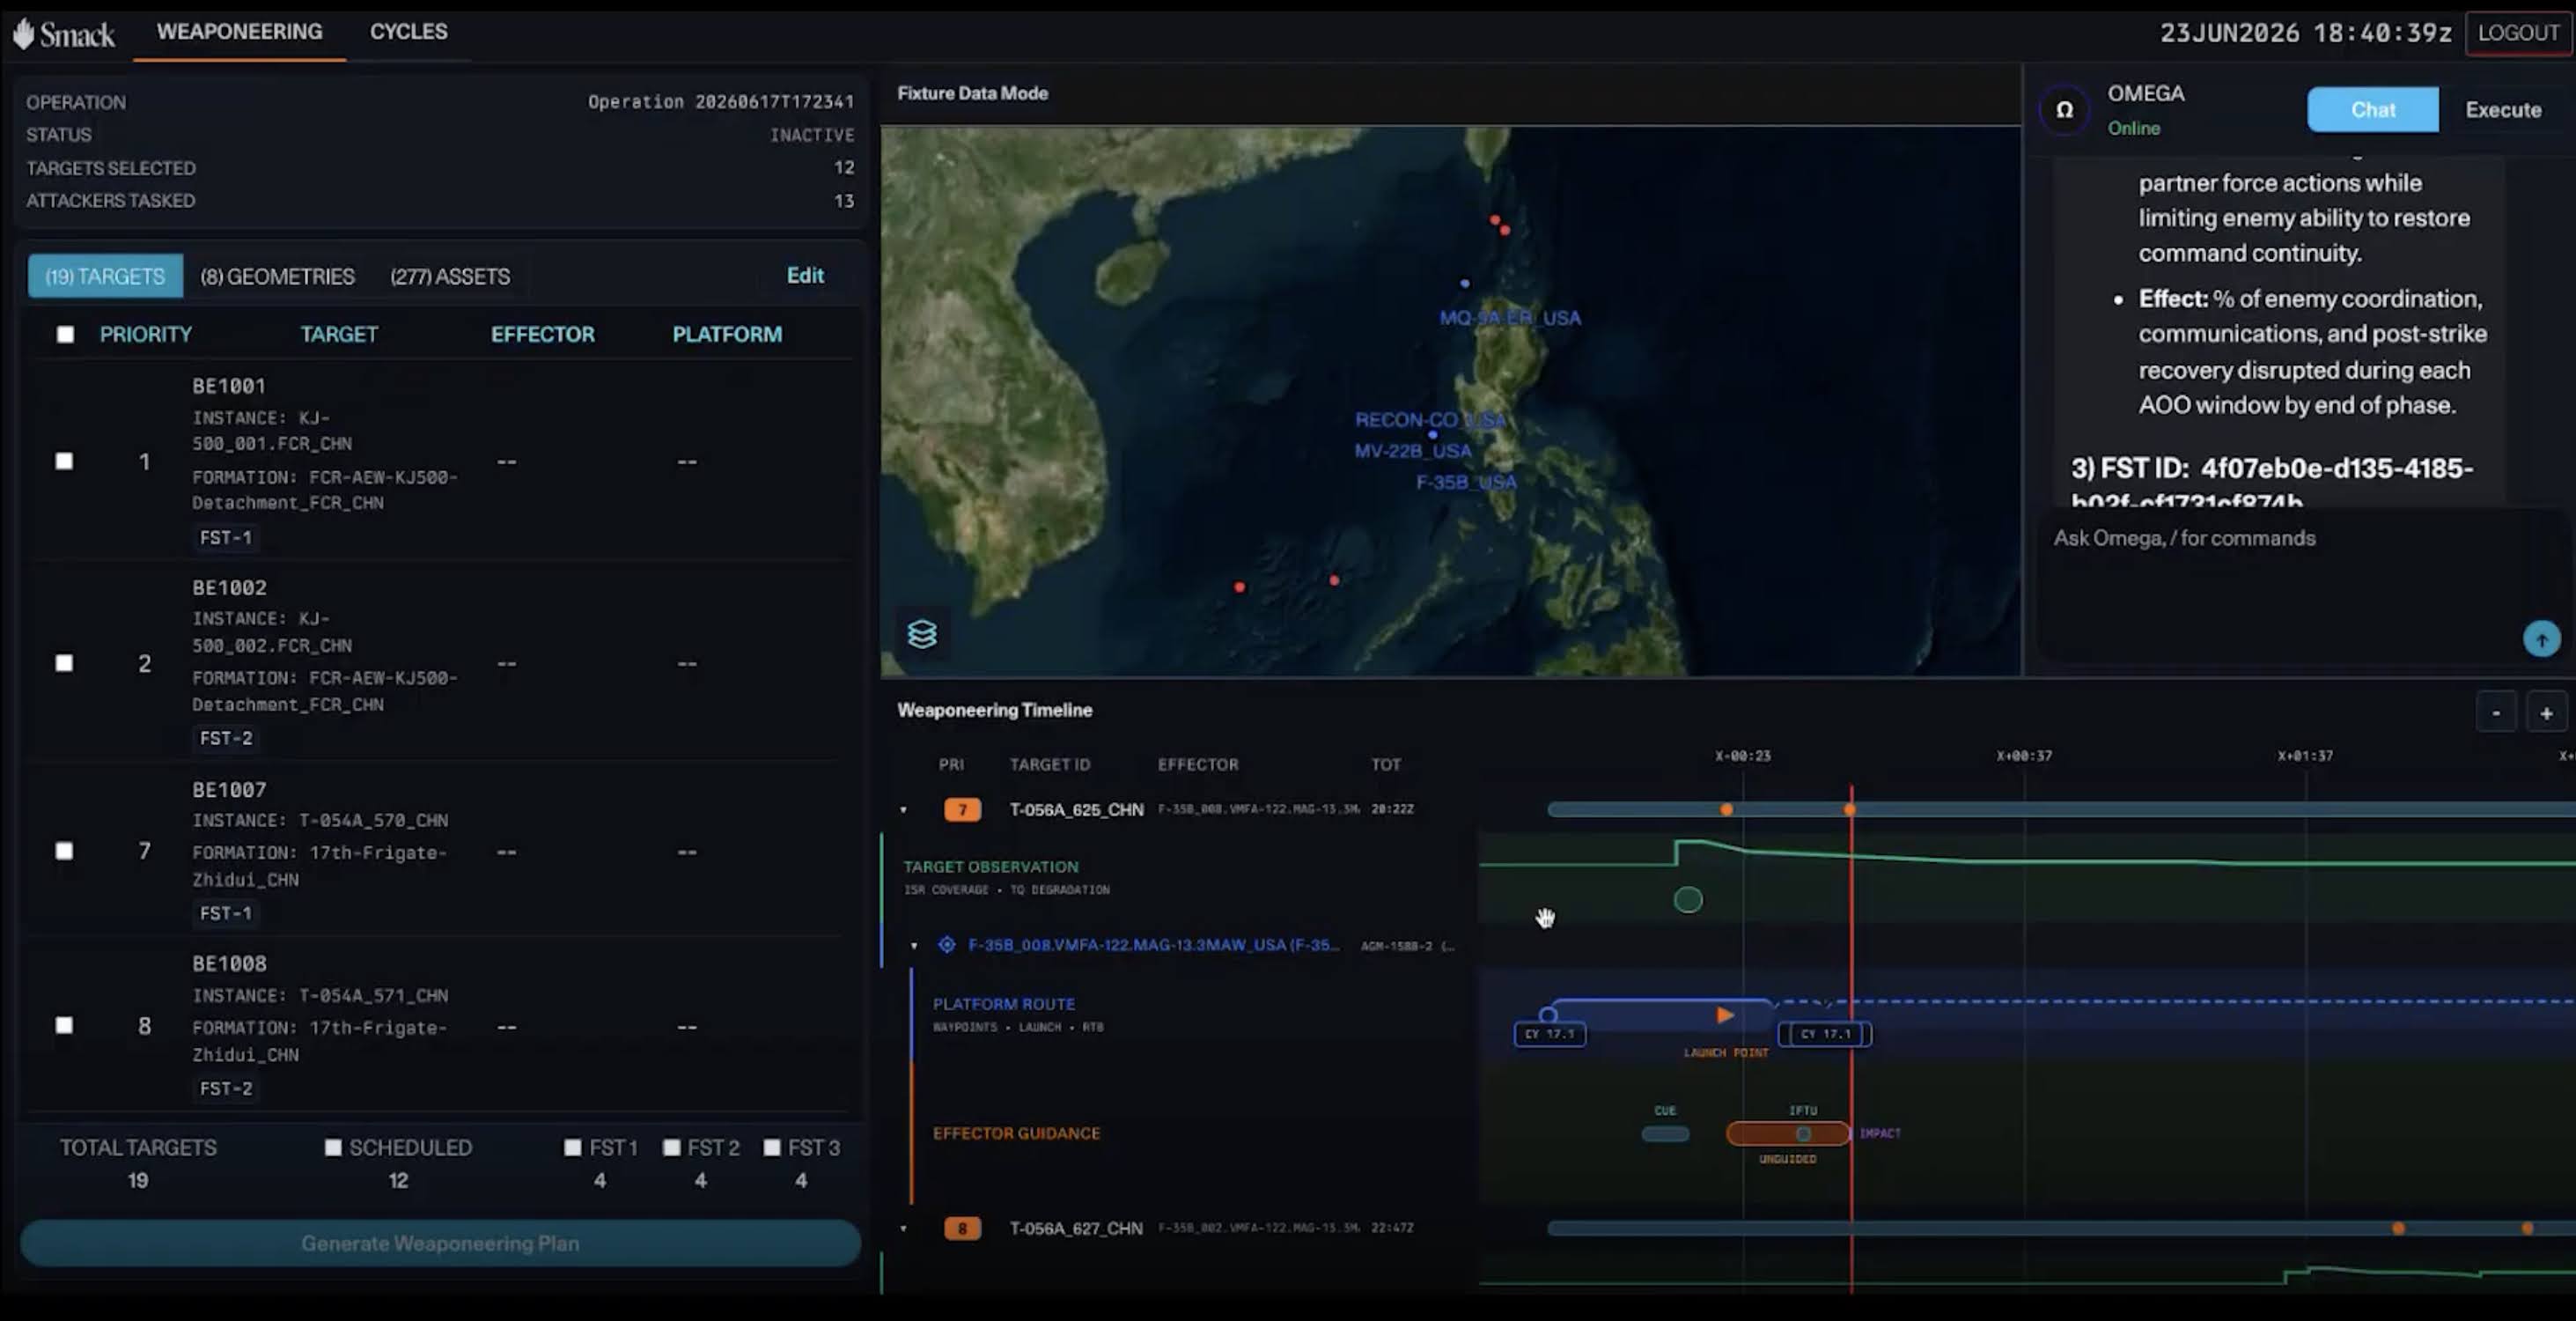Toggle the FST 1 filter checkbox

pos(572,1147)
